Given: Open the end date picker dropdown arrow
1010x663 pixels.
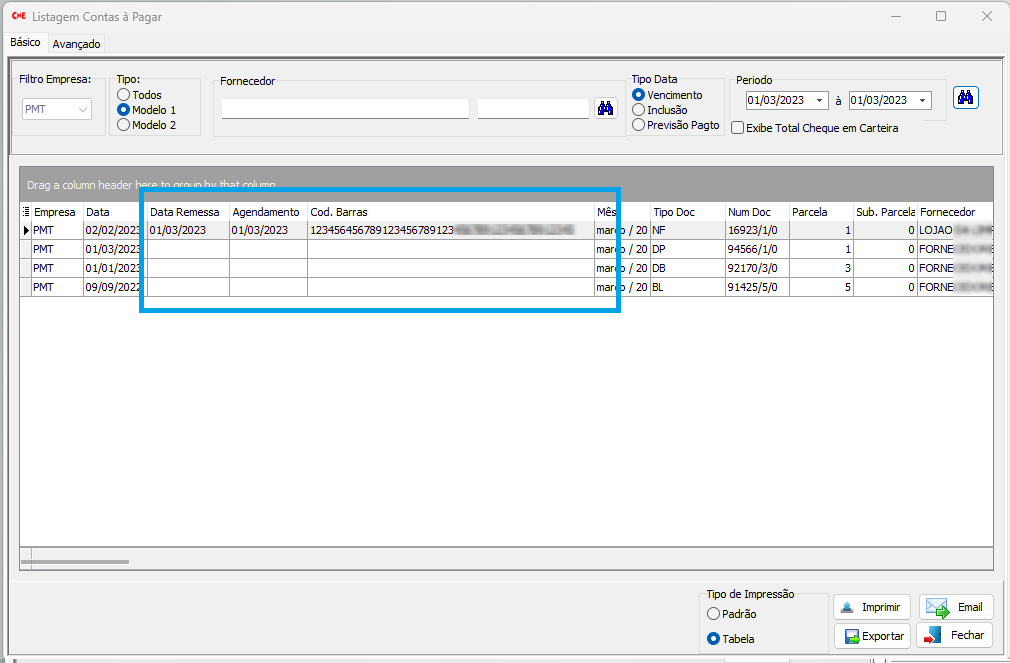Looking at the screenshot, I should (x=922, y=100).
